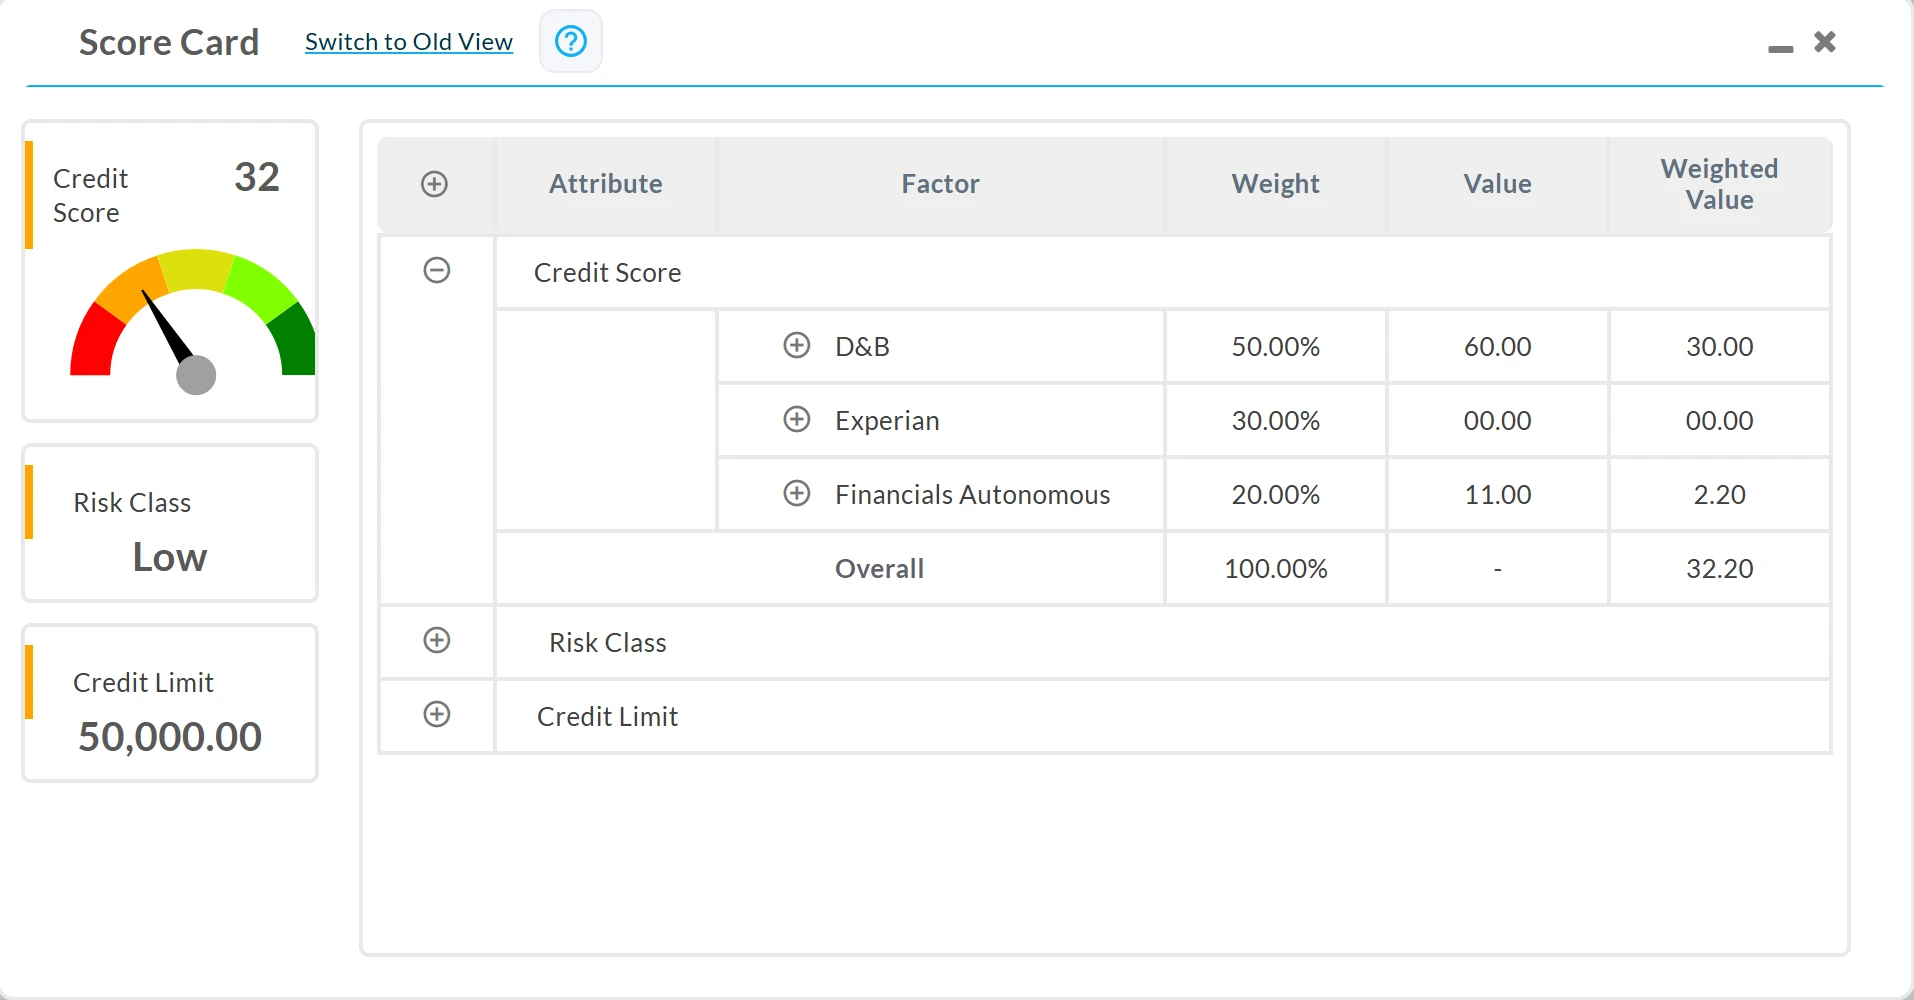Viewport: 1914px width, 1000px height.
Task: Click Financials Autonomous value 11.00
Action: [x=1497, y=495]
